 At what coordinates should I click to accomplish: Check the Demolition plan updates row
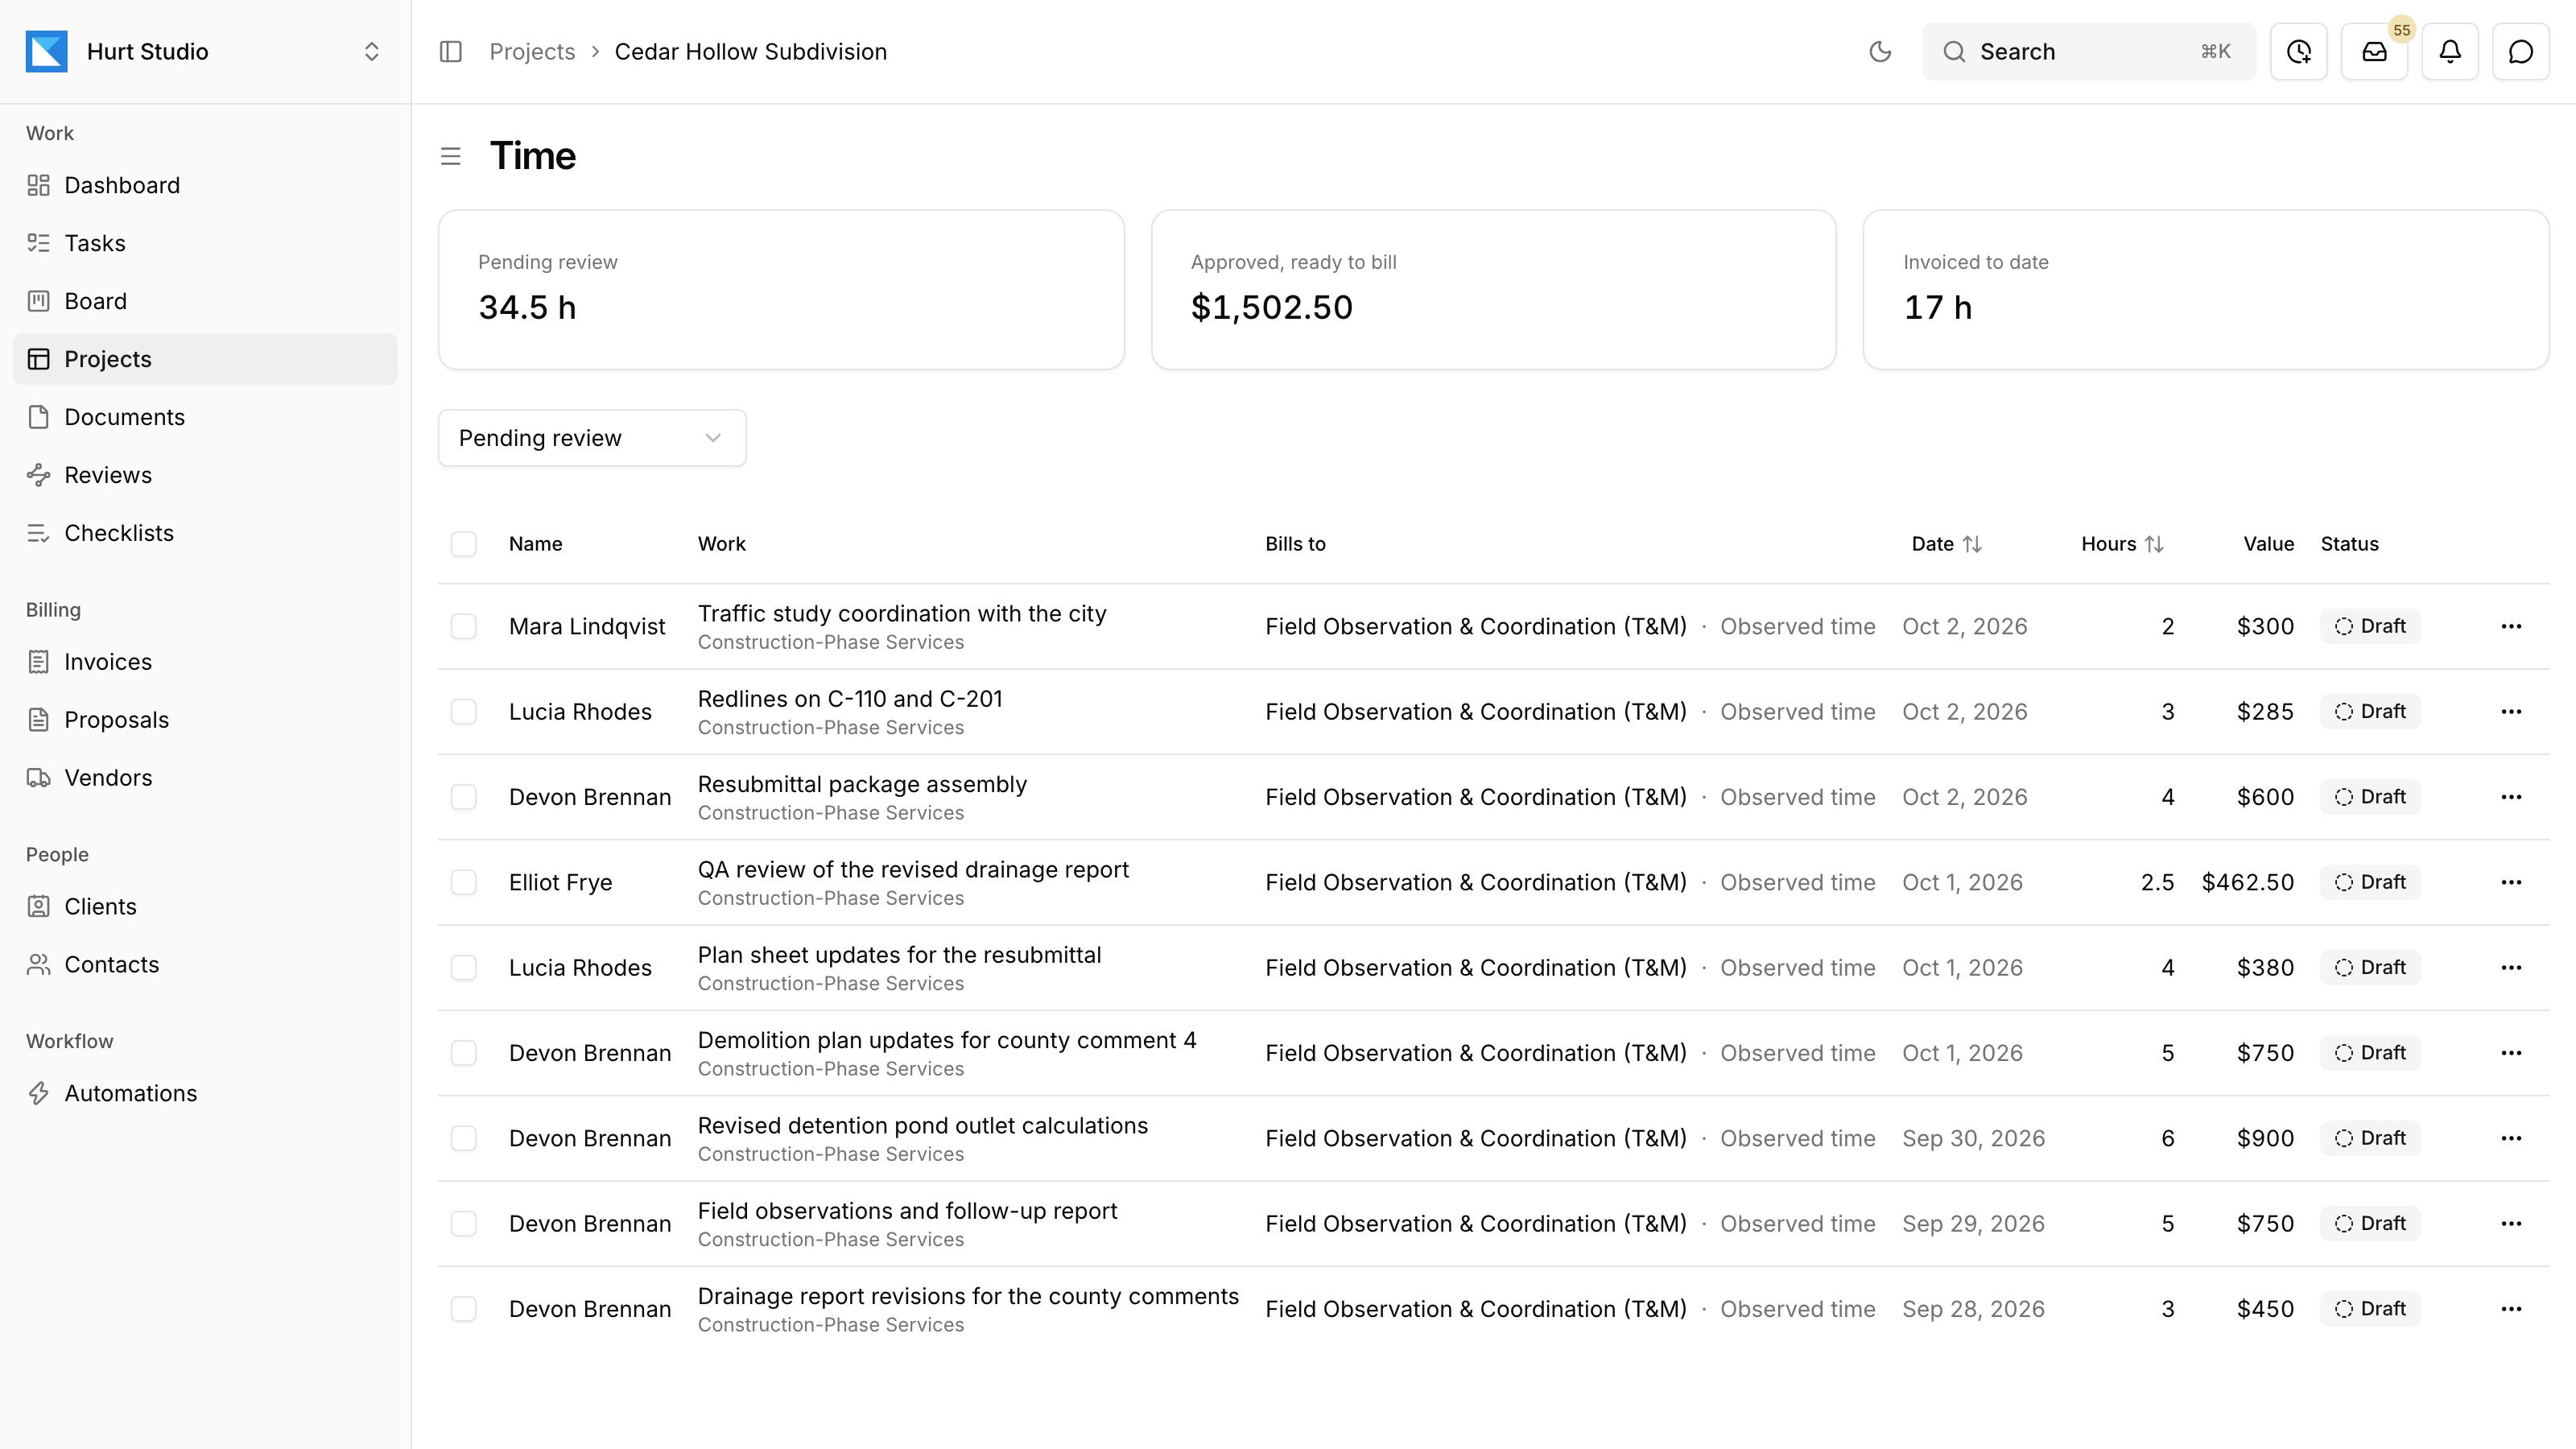click(463, 1053)
